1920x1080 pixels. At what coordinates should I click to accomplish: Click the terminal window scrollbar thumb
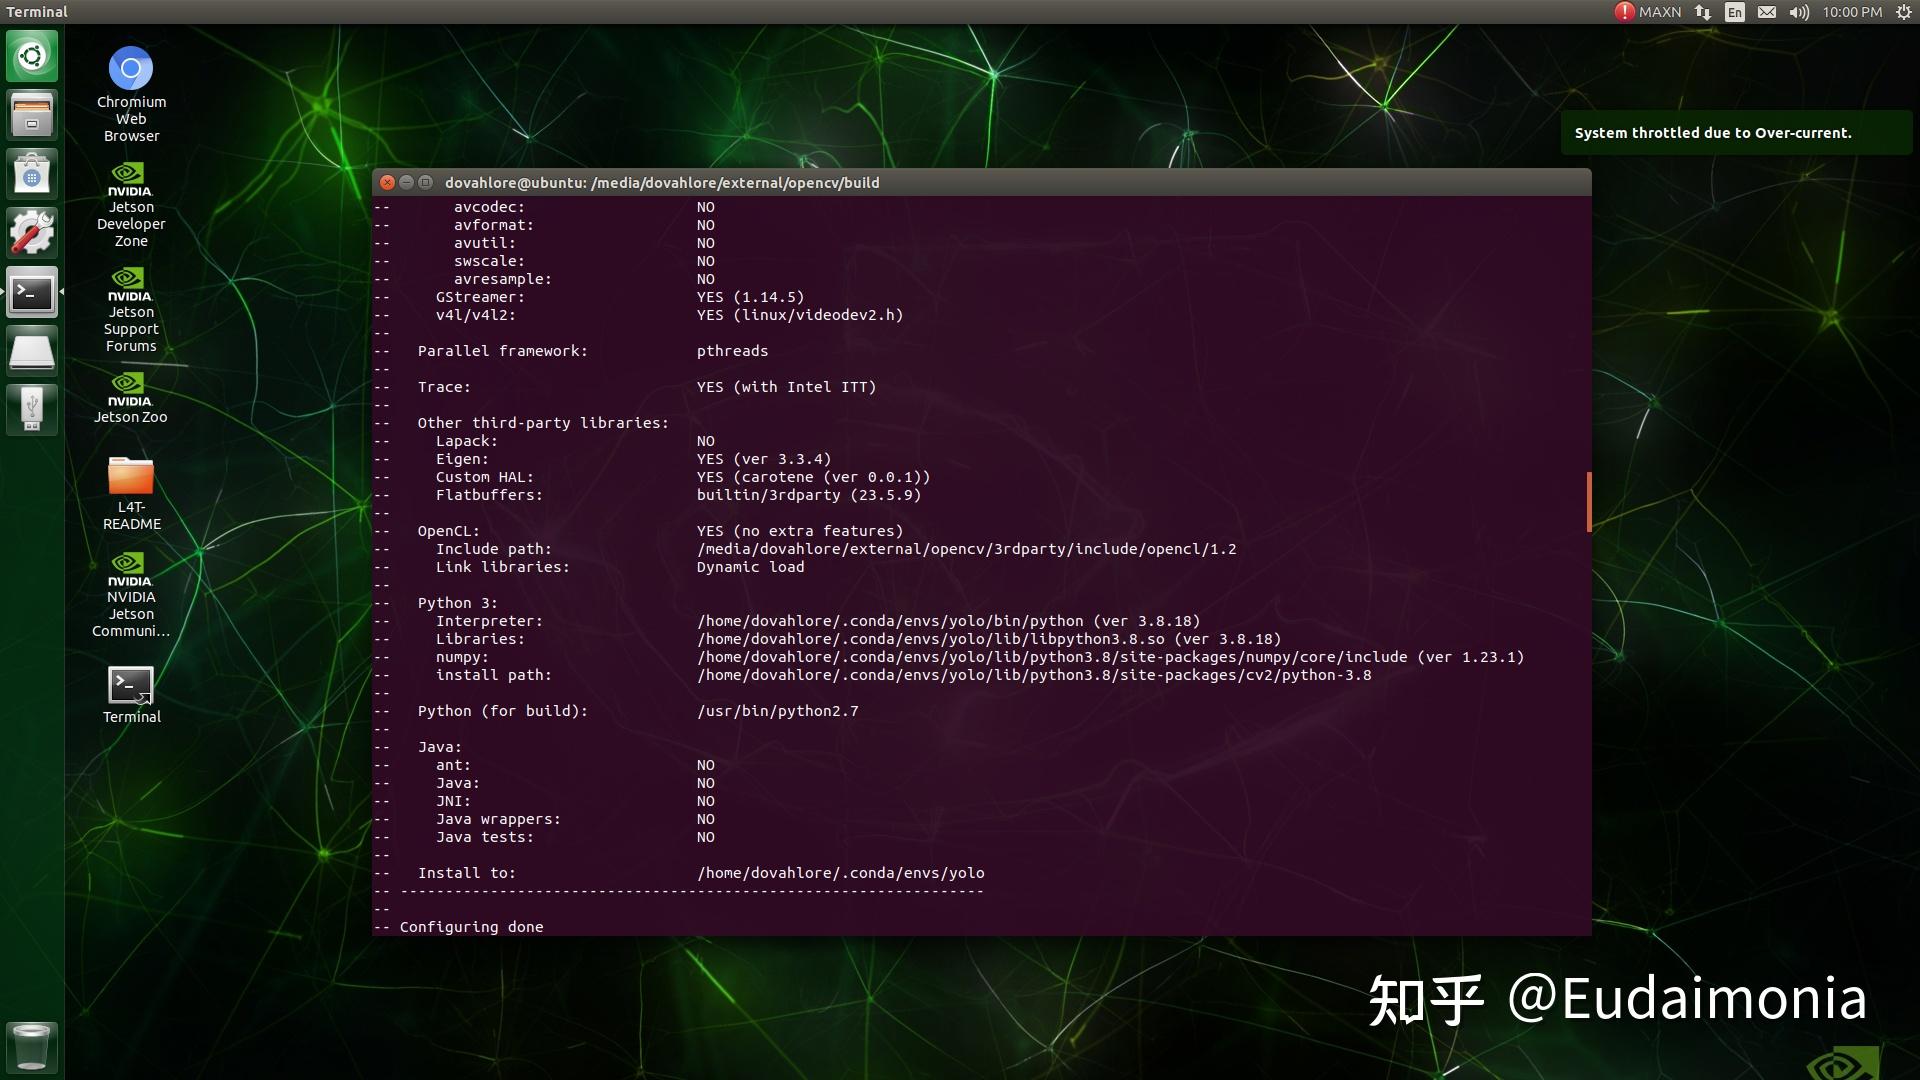click(x=1588, y=502)
